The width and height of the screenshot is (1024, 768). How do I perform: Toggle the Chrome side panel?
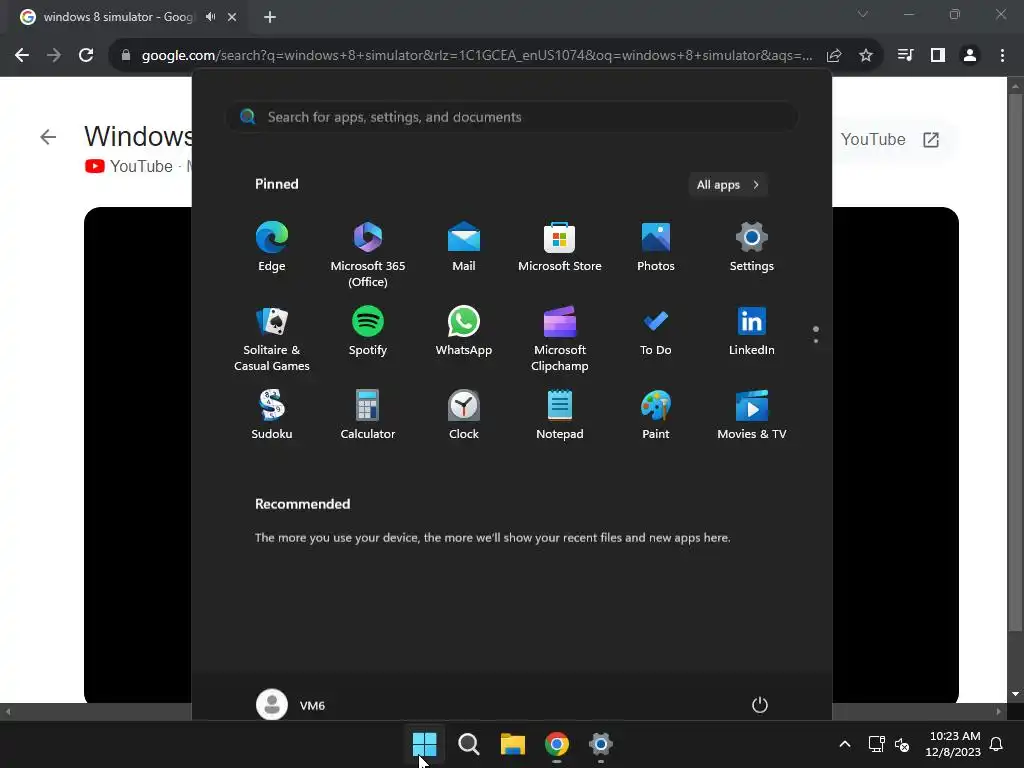coord(938,56)
